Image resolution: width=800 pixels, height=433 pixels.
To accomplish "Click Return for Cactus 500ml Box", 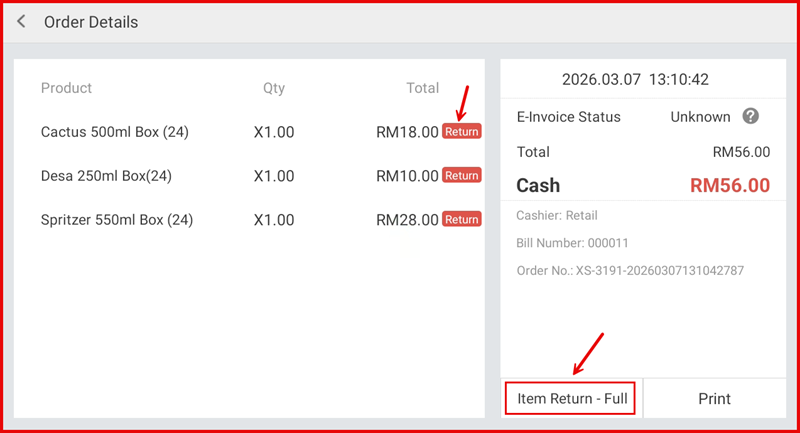I will coord(462,132).
